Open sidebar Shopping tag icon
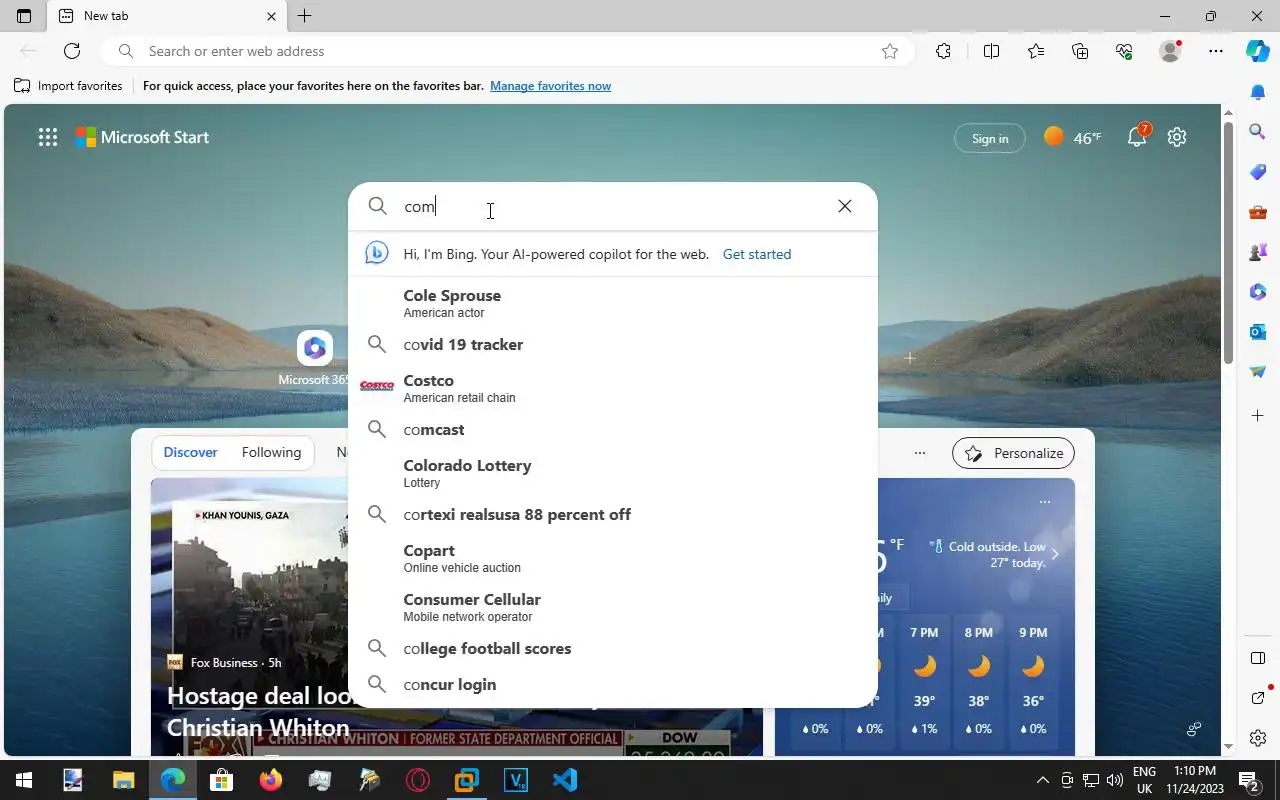 pos(1258,172)
